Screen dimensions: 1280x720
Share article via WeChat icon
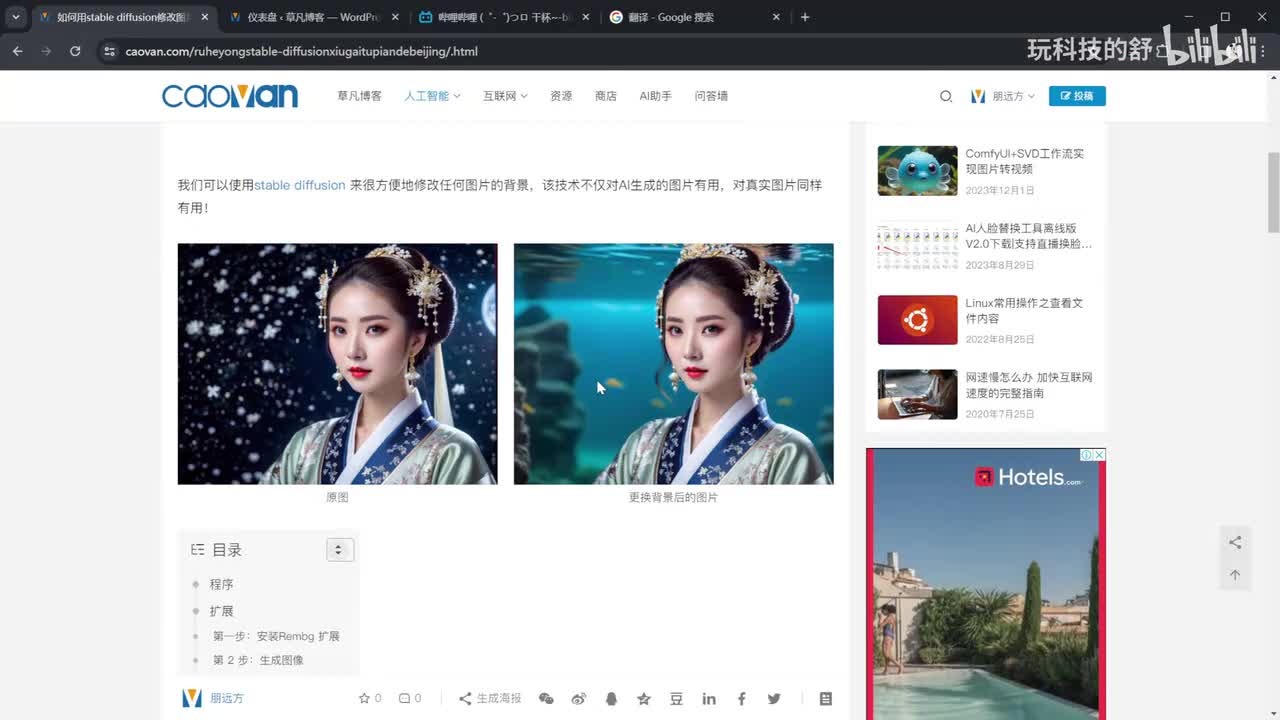pos(546,699)
